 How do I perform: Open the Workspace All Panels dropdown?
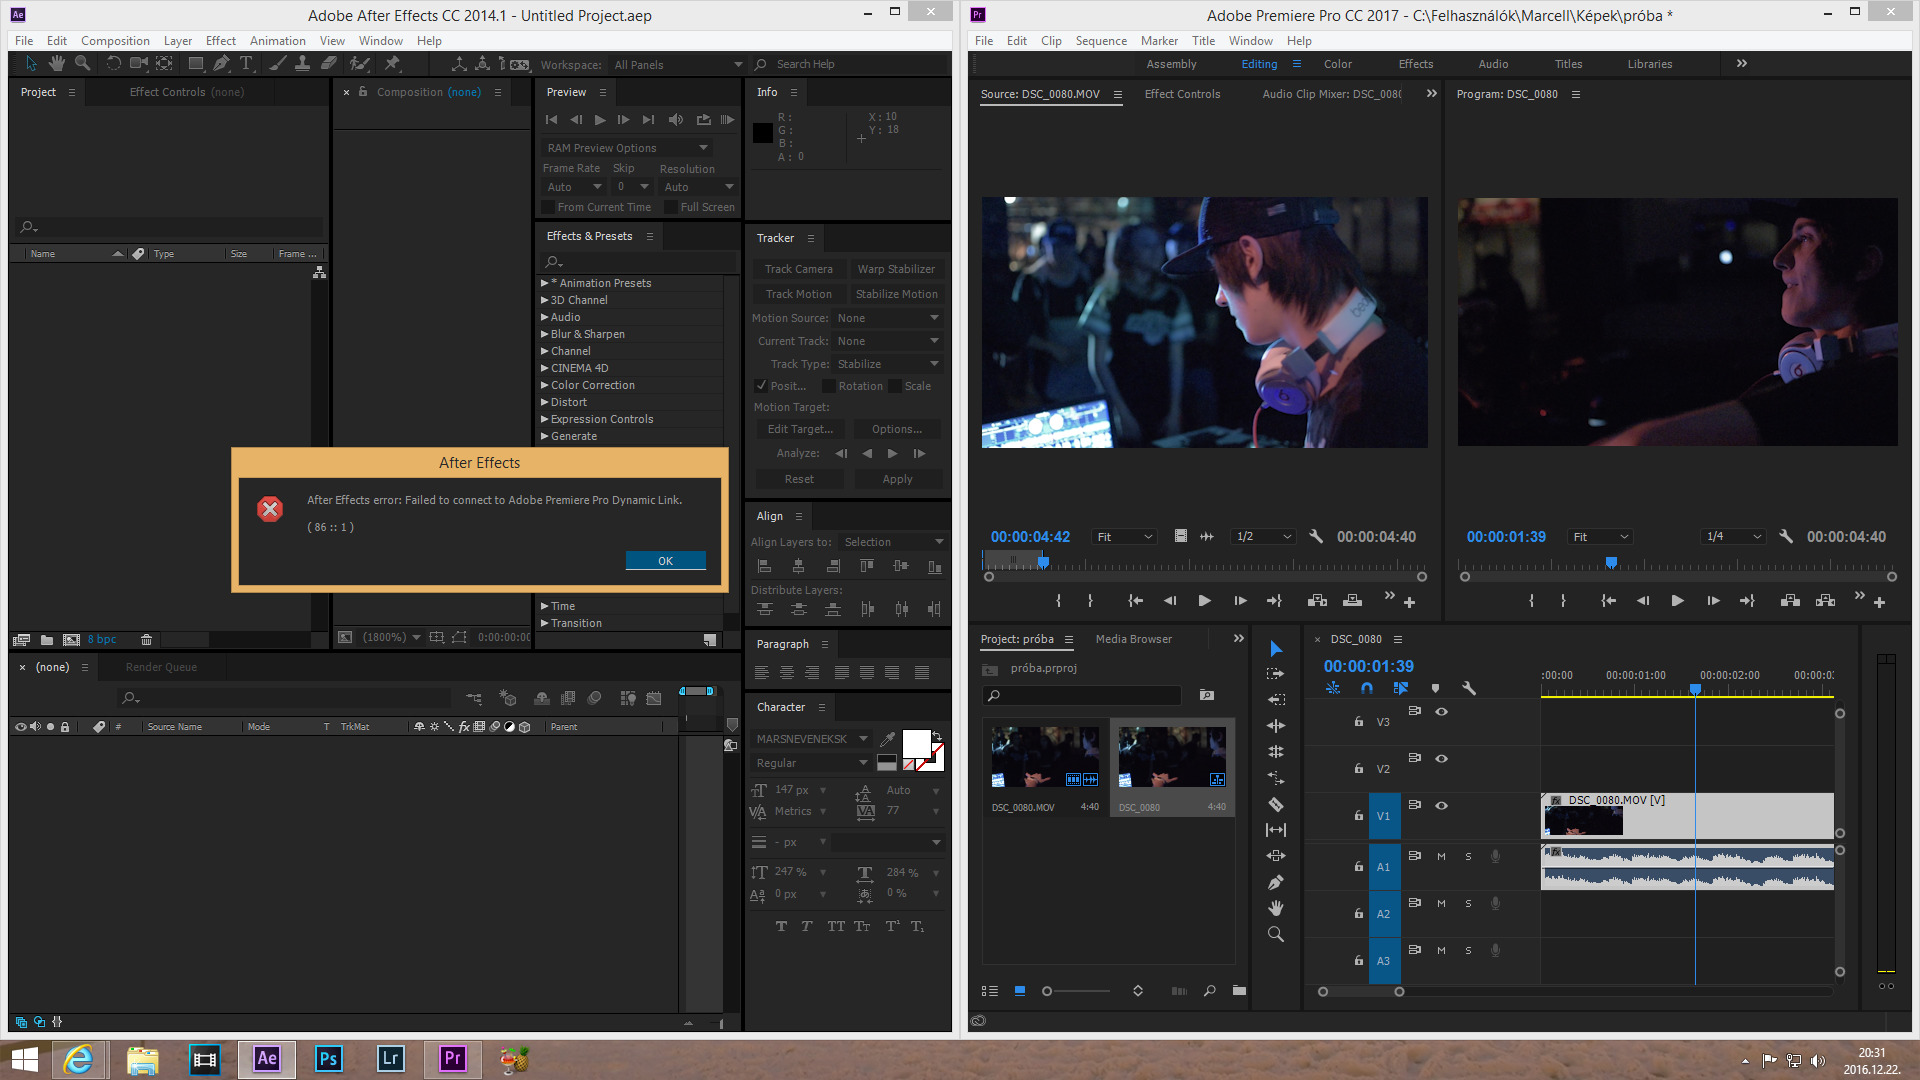pos(678,64)
